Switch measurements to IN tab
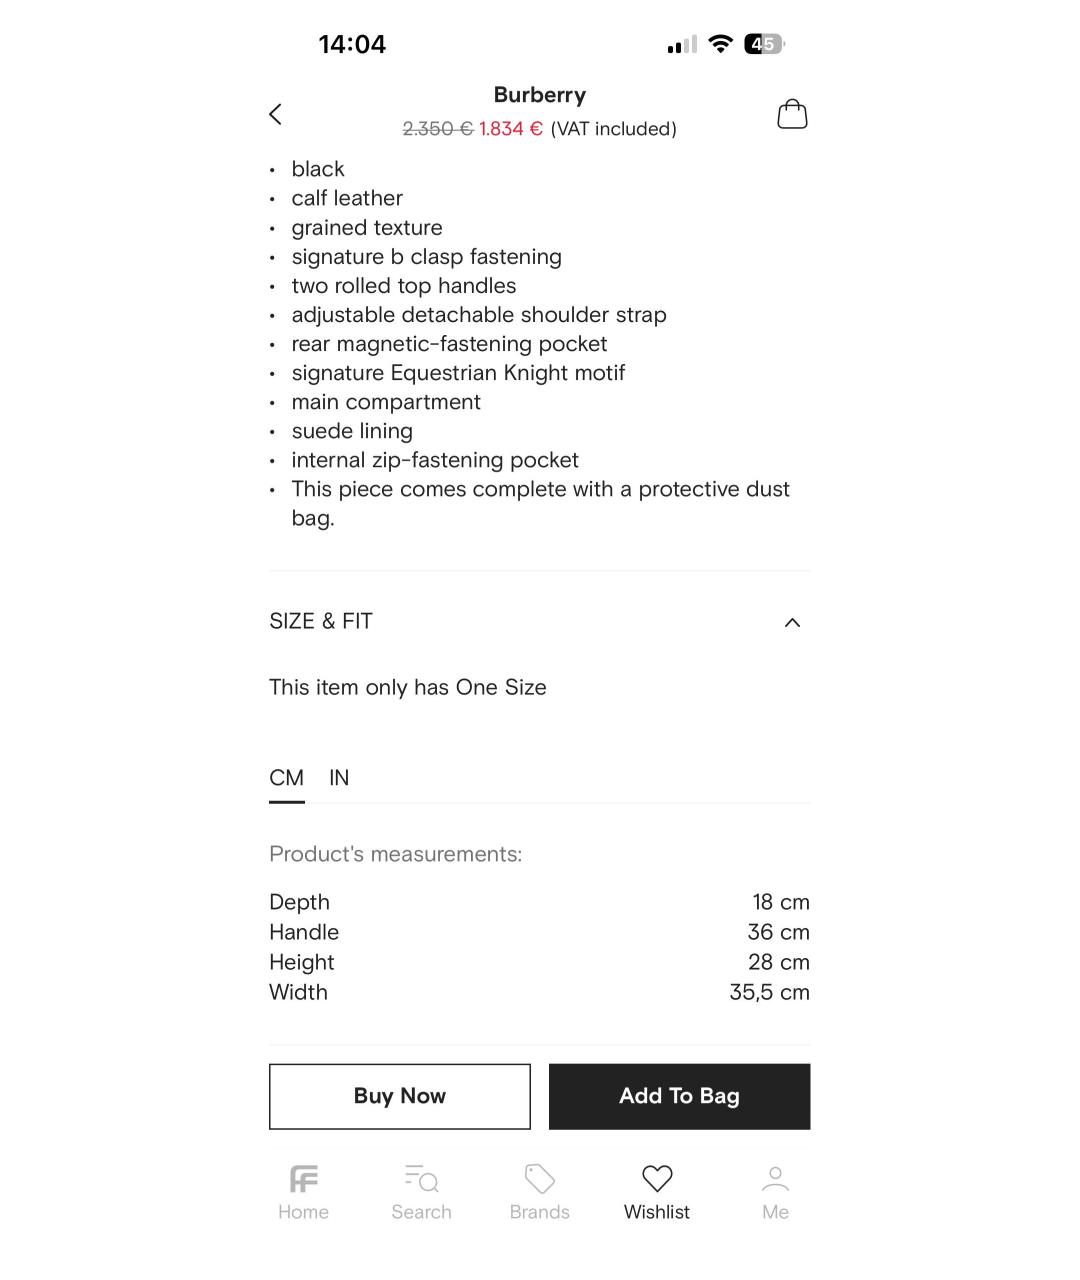The height and width of the screenshot is (1280, 1080). [339, 778]
